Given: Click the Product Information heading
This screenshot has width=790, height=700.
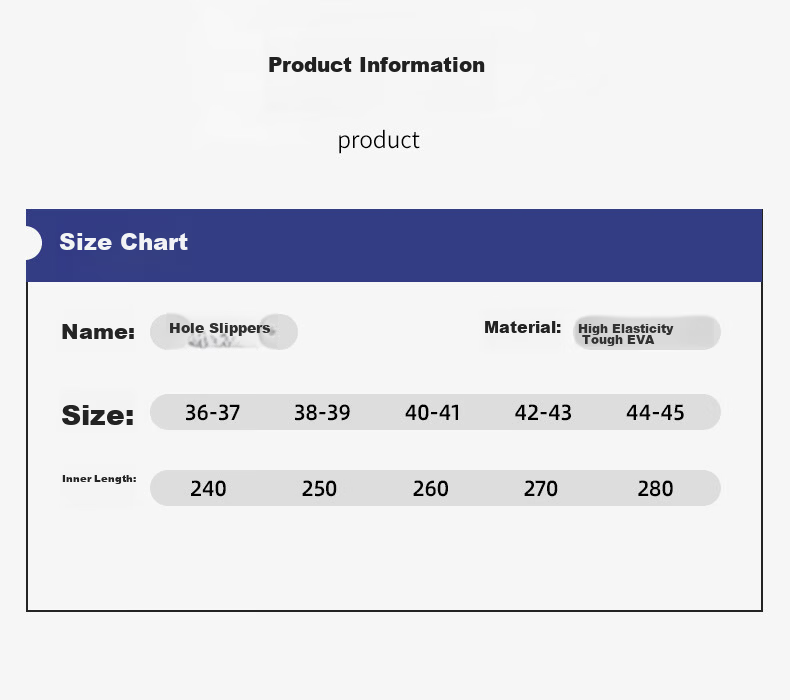Looking at the screenshot, I should point(376,65).
